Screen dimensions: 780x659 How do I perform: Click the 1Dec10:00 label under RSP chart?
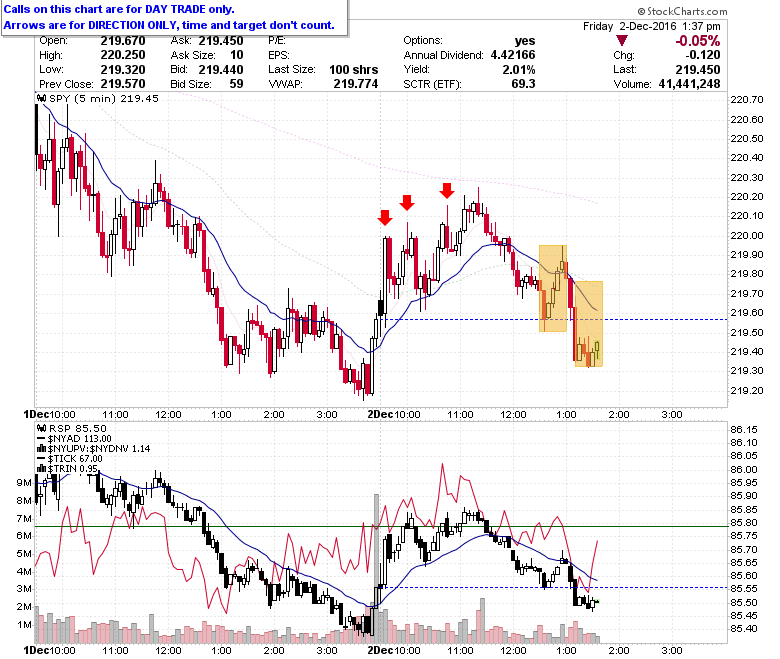click(50, 650)
